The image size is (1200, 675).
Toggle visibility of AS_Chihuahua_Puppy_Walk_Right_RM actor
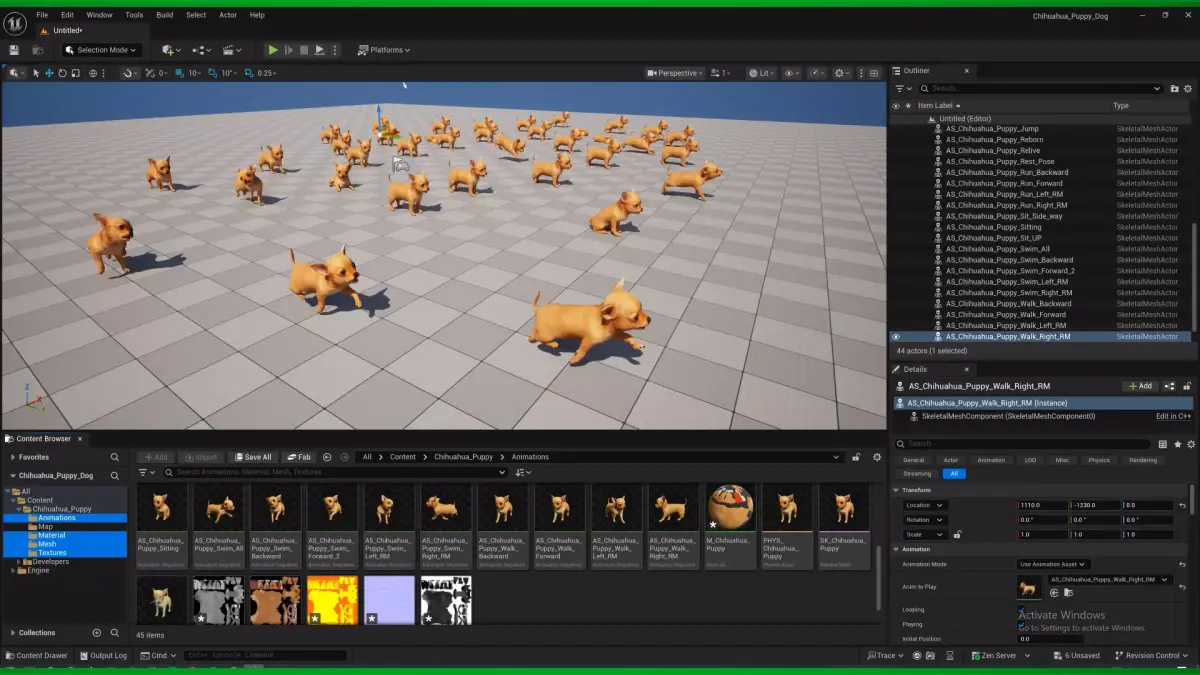click(896, 337)
